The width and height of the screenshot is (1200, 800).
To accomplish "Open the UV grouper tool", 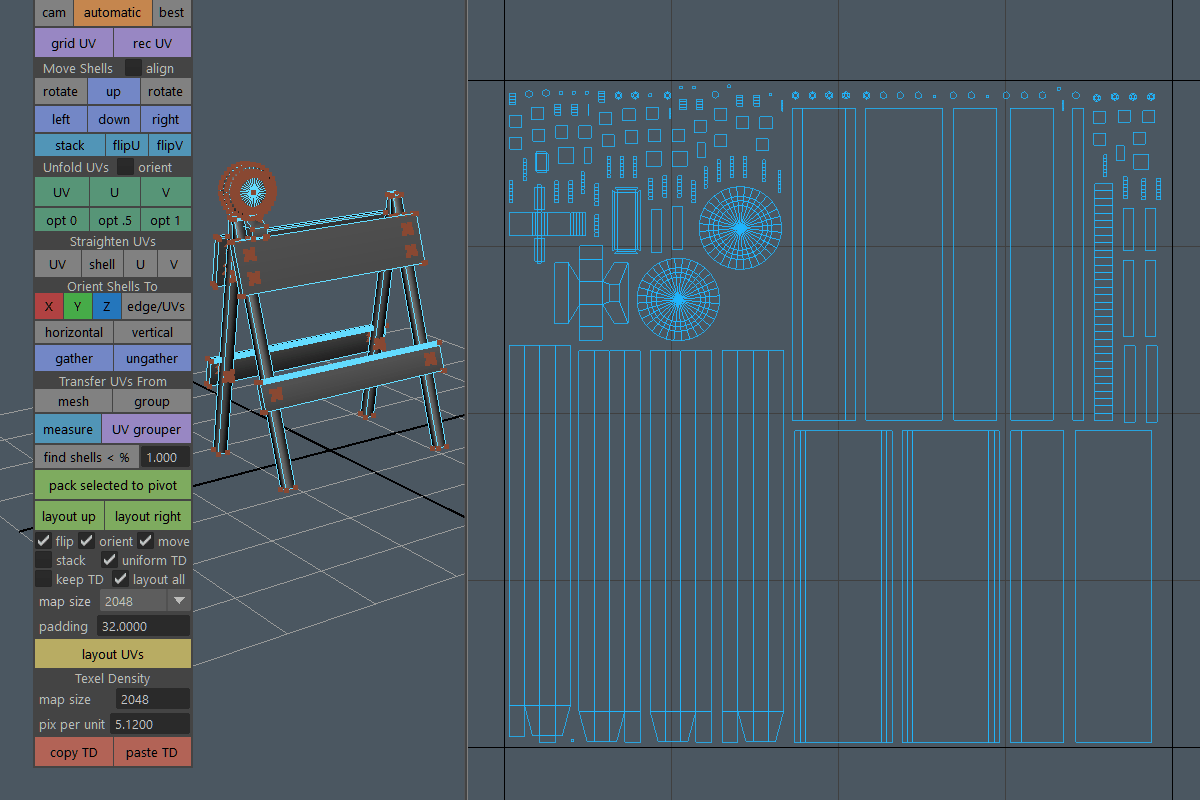I will click(x=147, y=429).
